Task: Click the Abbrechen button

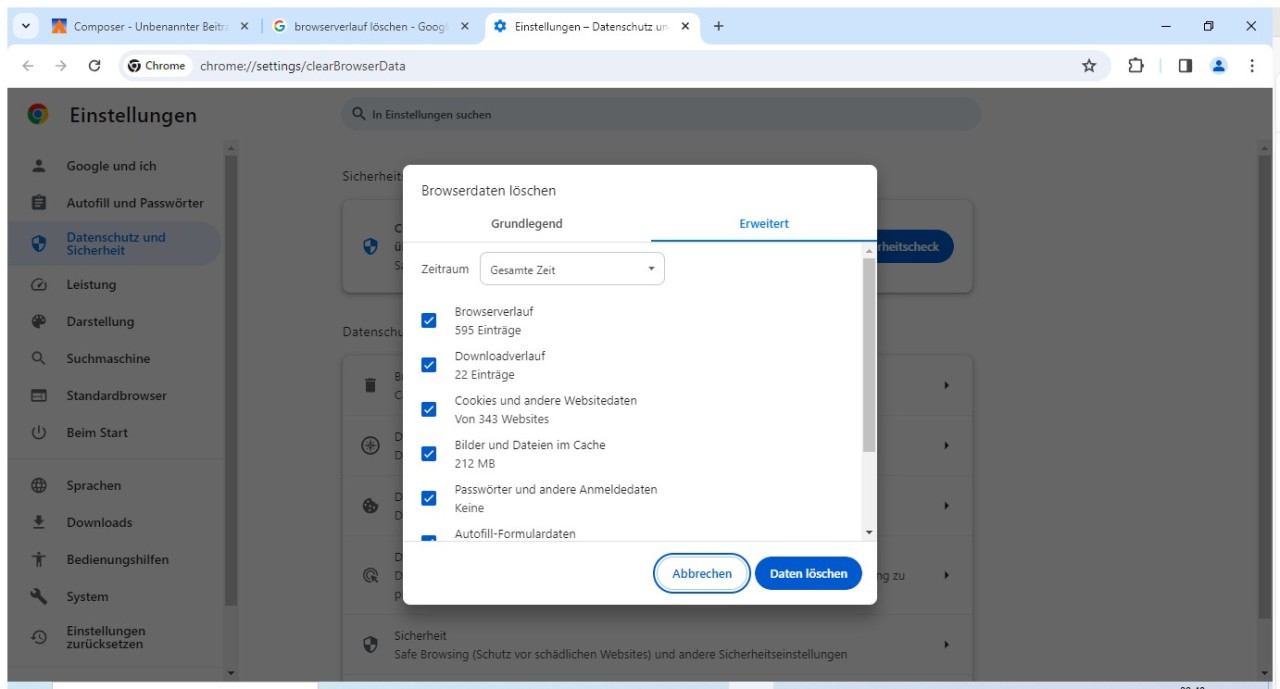Action: pos(702,574)
